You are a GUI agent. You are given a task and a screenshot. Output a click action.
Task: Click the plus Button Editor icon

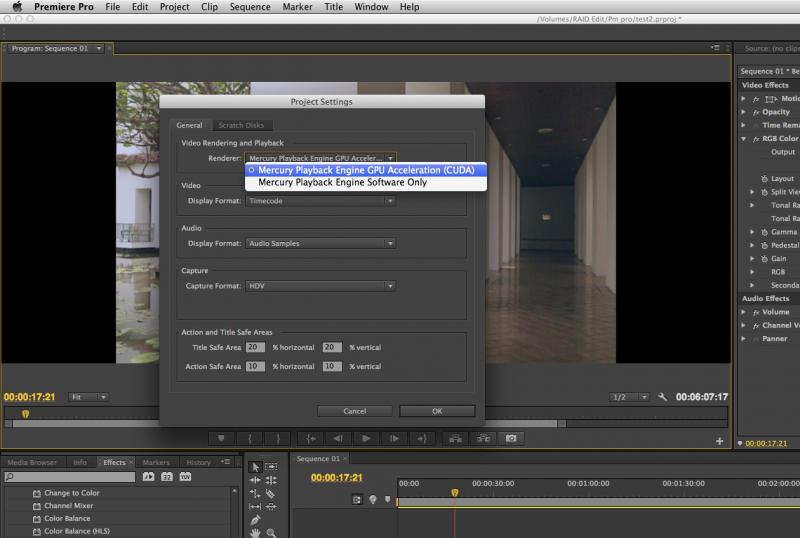pos(719,441)
